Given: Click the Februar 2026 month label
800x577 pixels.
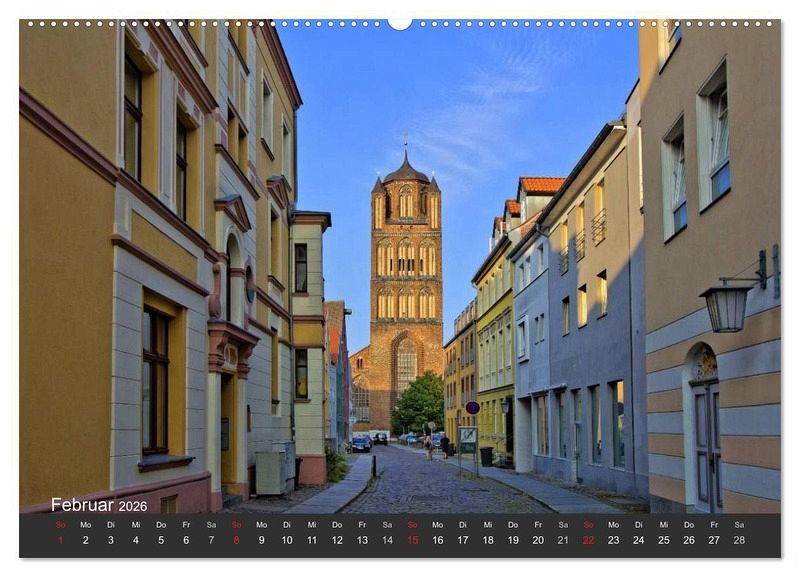Looking at the screenshot, I should click(98, 505).
